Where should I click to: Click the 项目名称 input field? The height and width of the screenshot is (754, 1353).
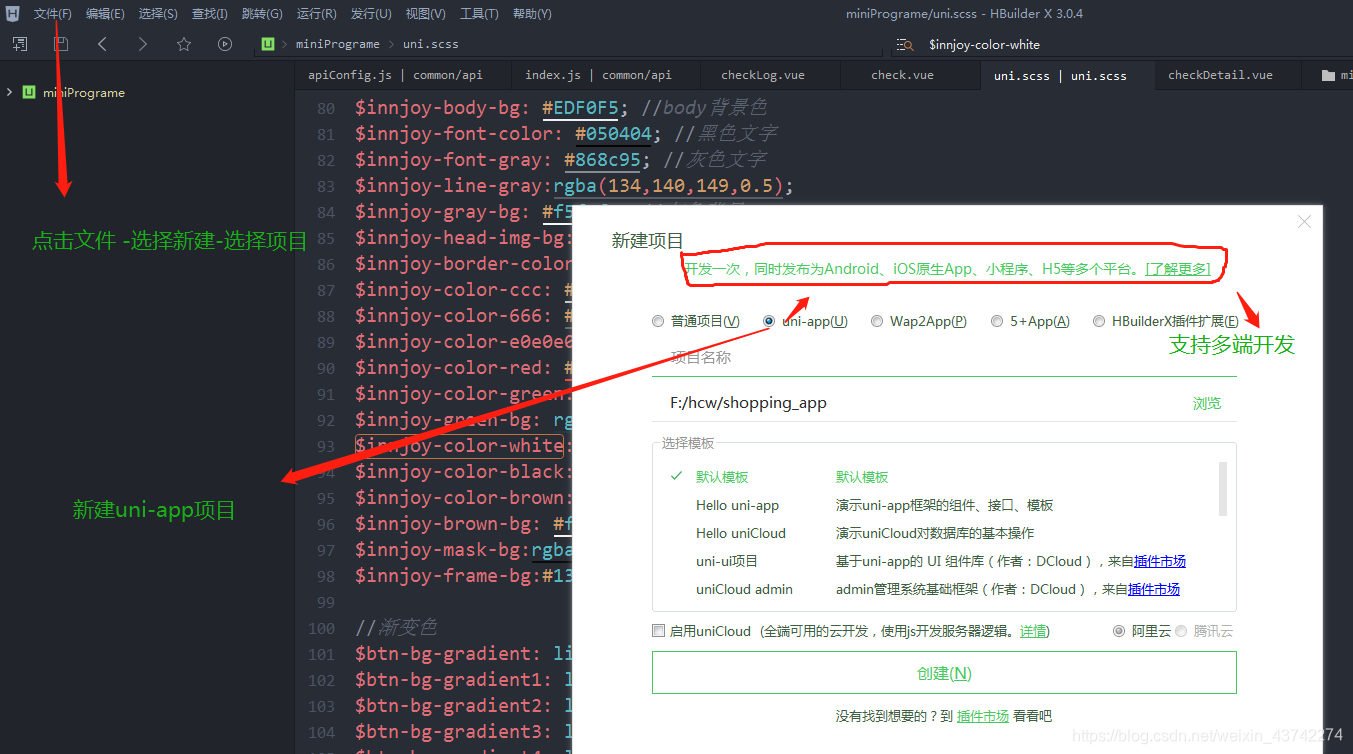coord(944,358)
